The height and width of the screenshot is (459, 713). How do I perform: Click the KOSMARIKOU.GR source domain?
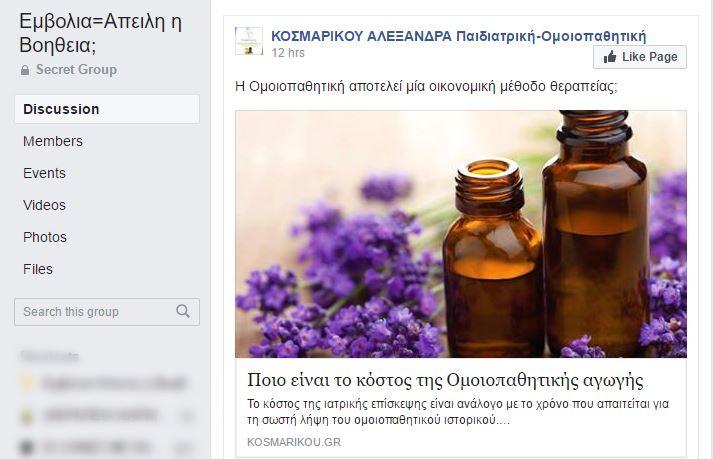click(294, 442)
